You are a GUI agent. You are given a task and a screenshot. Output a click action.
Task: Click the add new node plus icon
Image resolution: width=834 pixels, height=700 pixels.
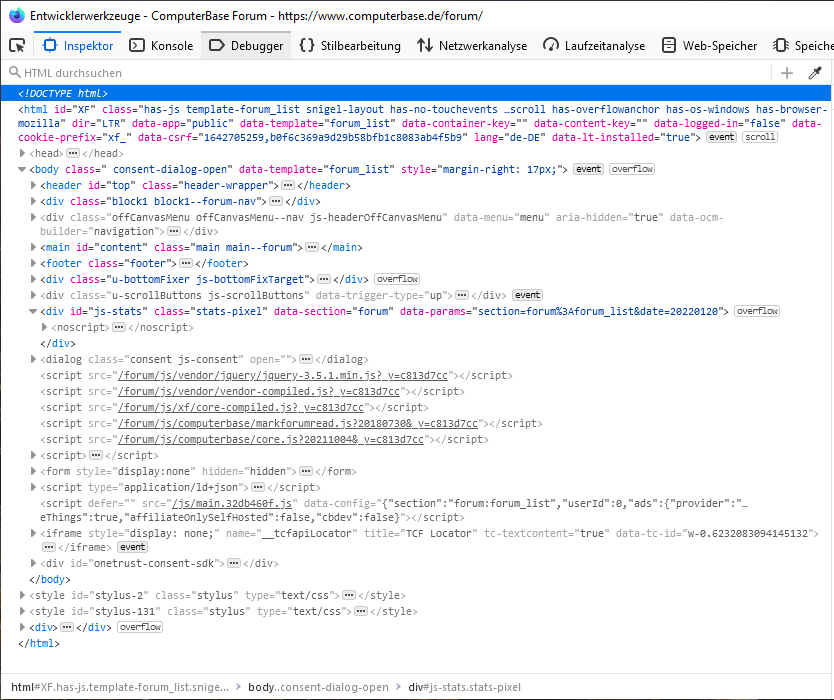(787, 73)
